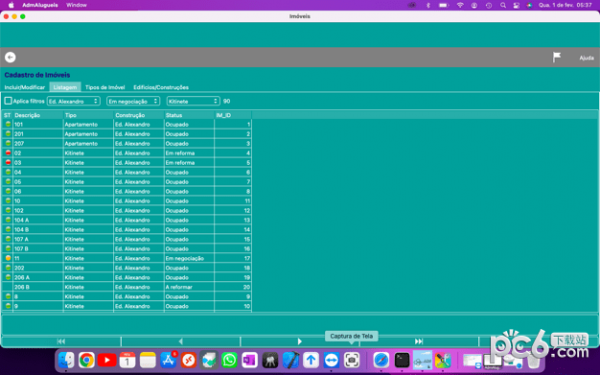Click the 'Em negociação' cell in row 11

coord(189,258)
